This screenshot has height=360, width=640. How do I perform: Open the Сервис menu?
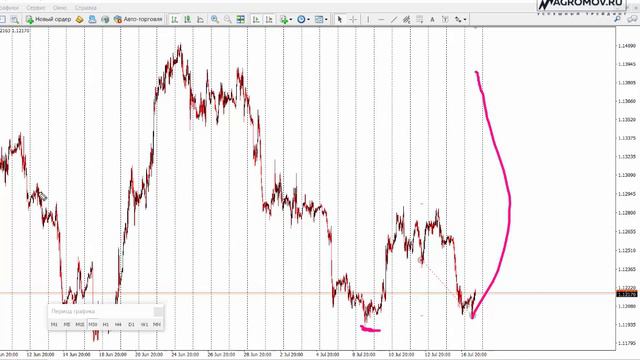pos(36,8)
